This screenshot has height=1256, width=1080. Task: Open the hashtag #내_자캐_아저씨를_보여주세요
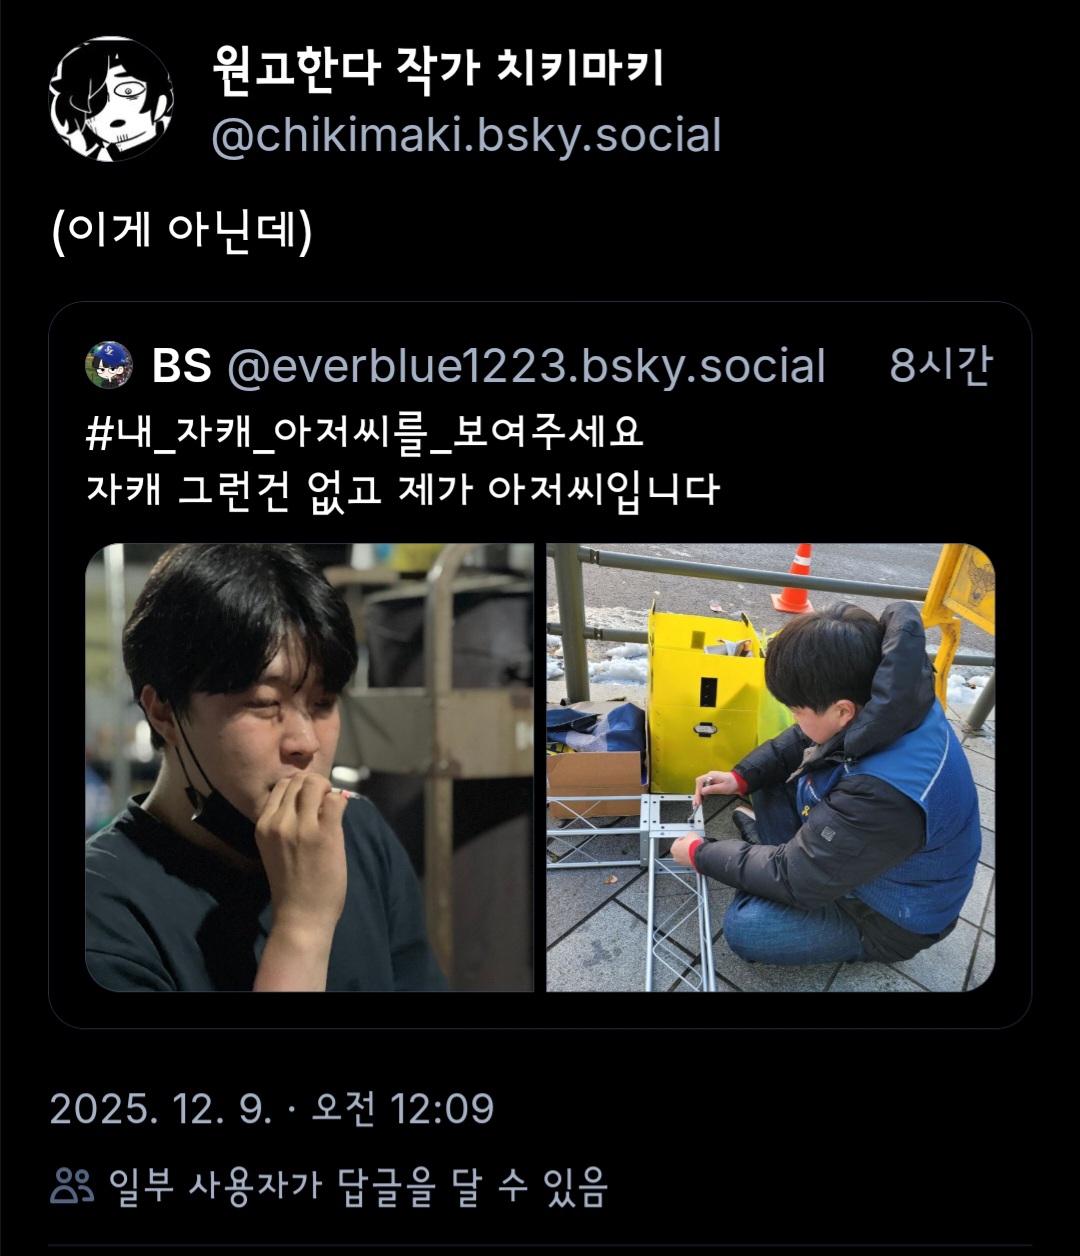coord(364,433)
